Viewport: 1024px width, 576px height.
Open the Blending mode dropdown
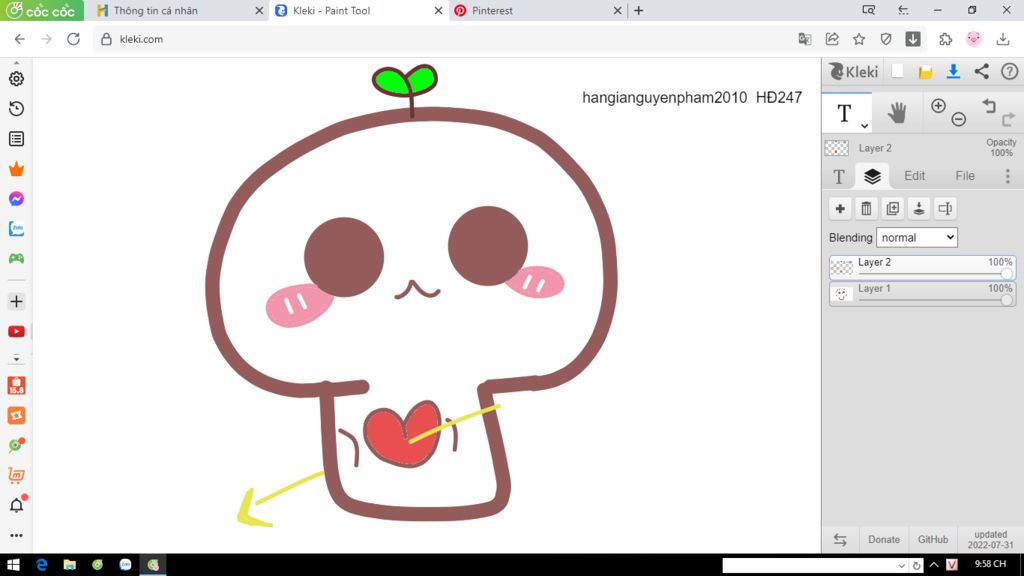point(917,238)
